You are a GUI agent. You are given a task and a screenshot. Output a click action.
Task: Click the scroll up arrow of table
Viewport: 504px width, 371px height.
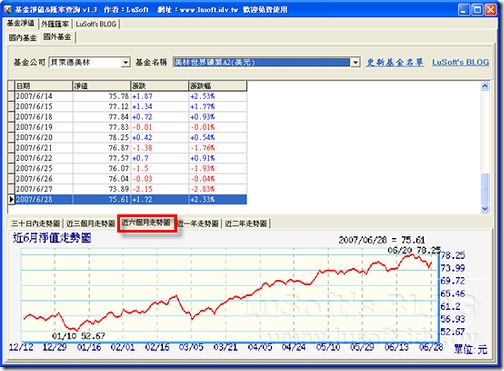point(485,86)
